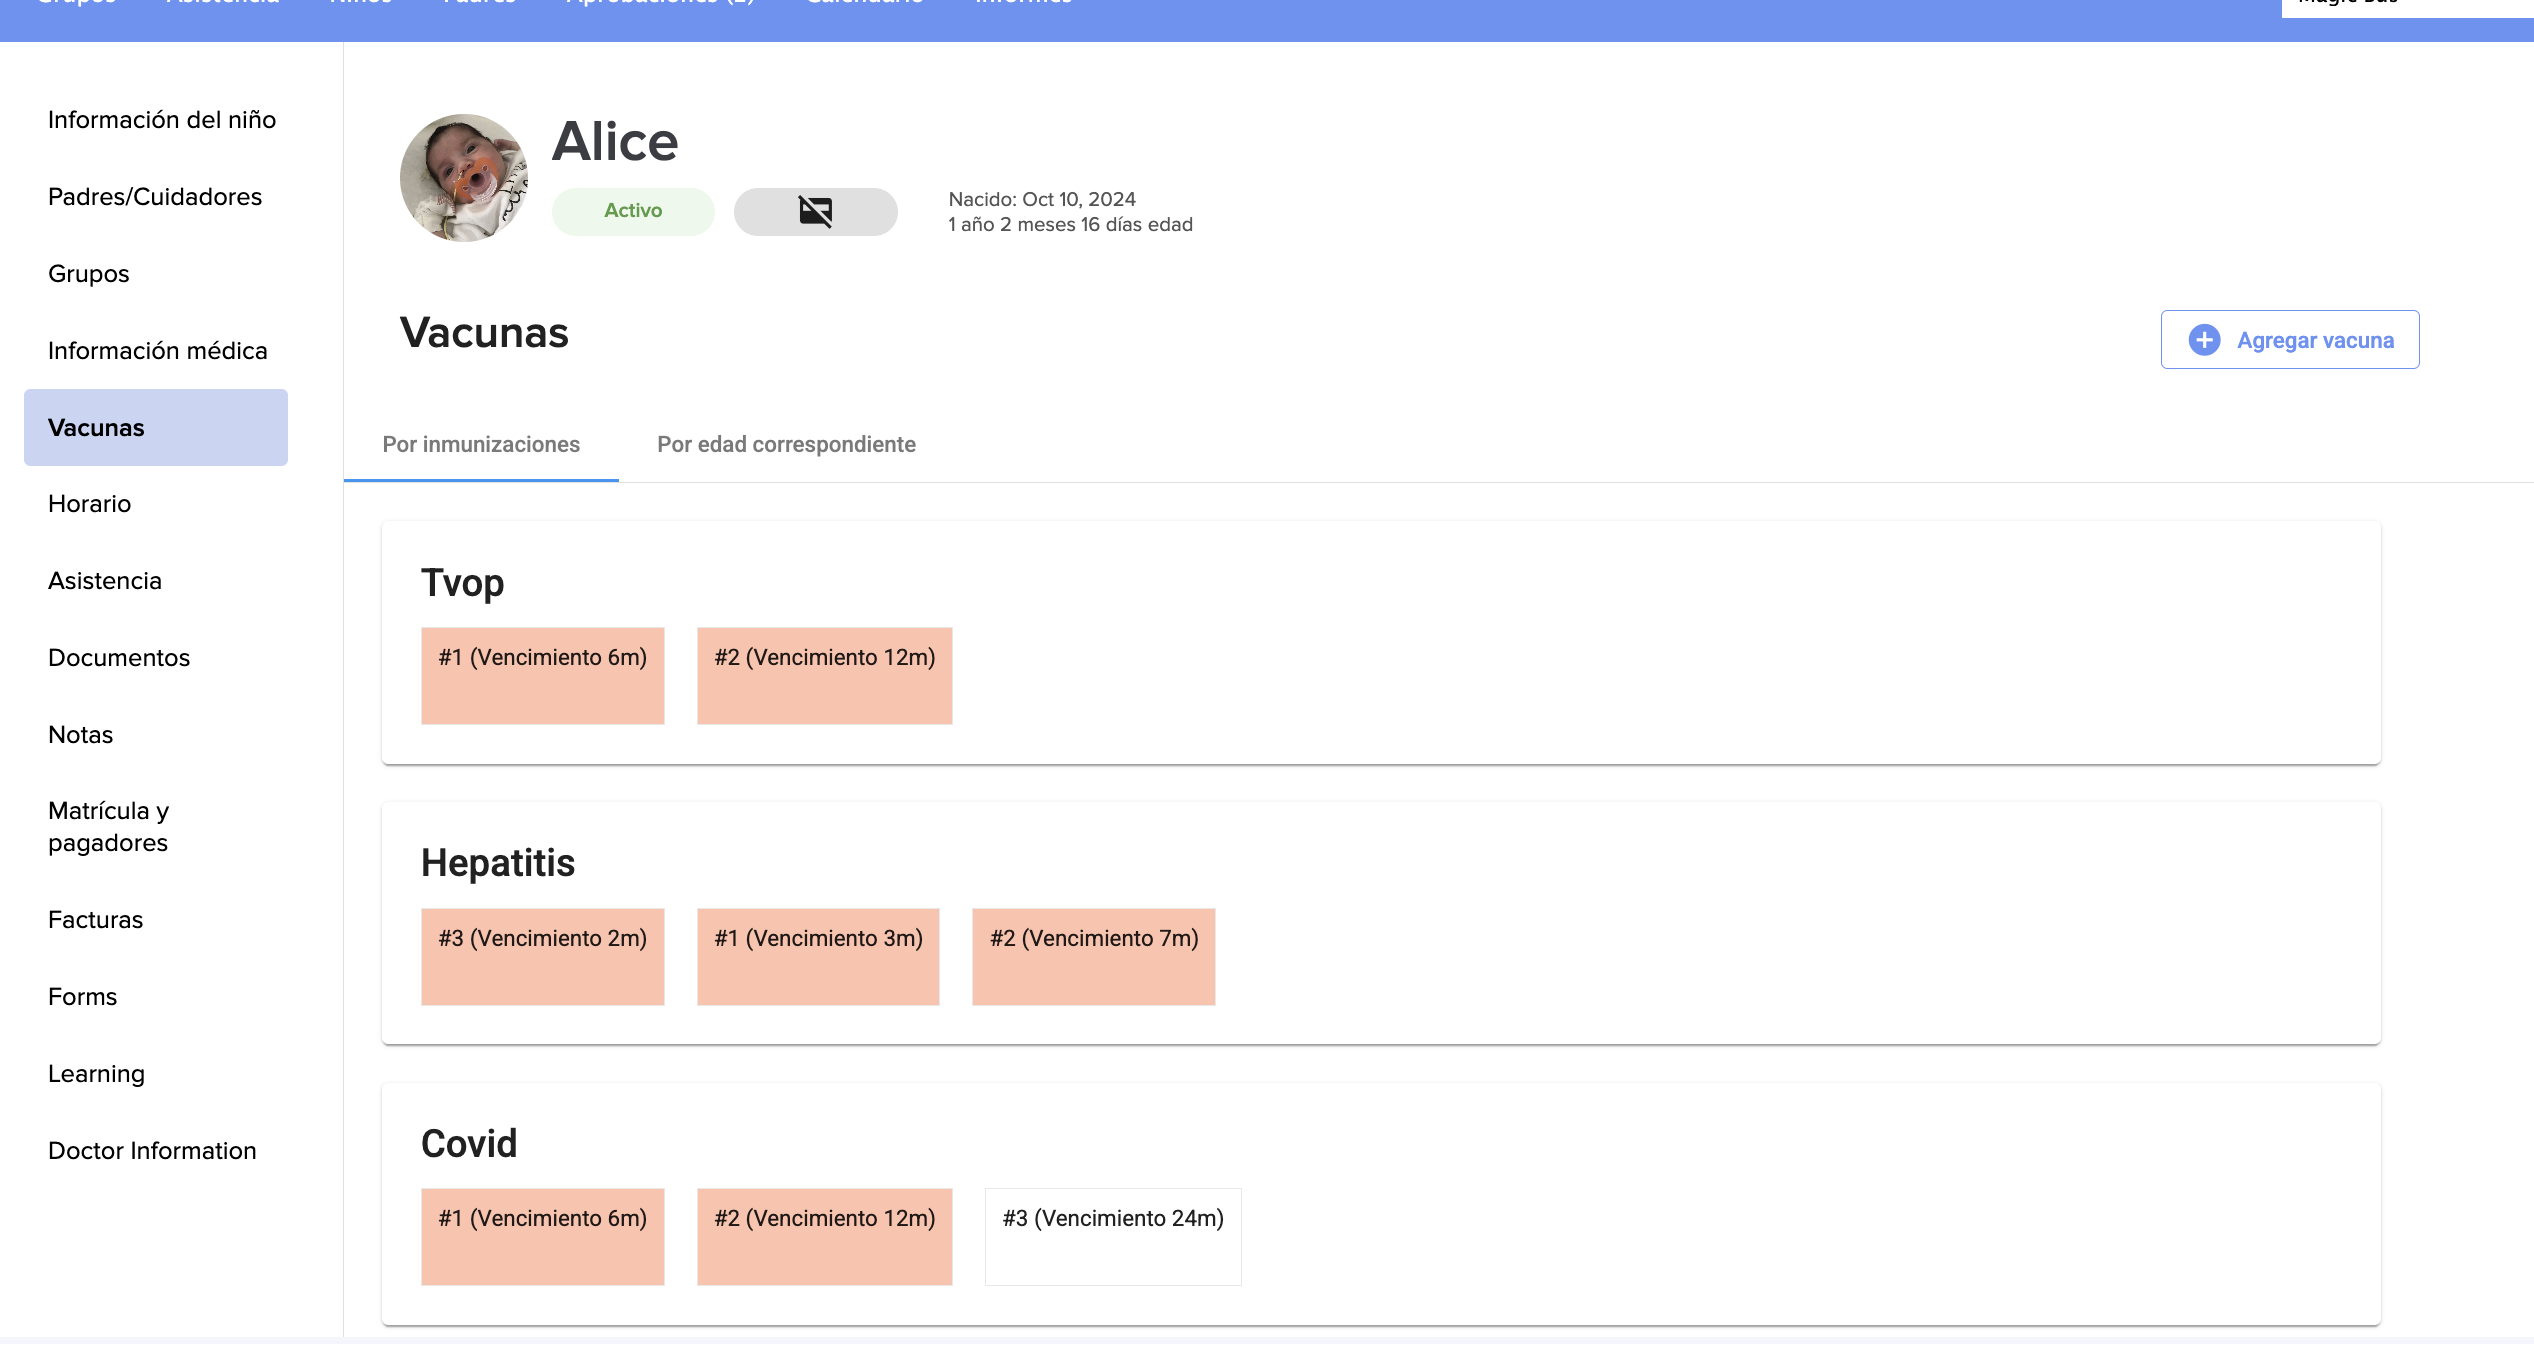2534x1348 pixels.
Task: Navigate to Matrícula y pagadores
Action: 108,827
